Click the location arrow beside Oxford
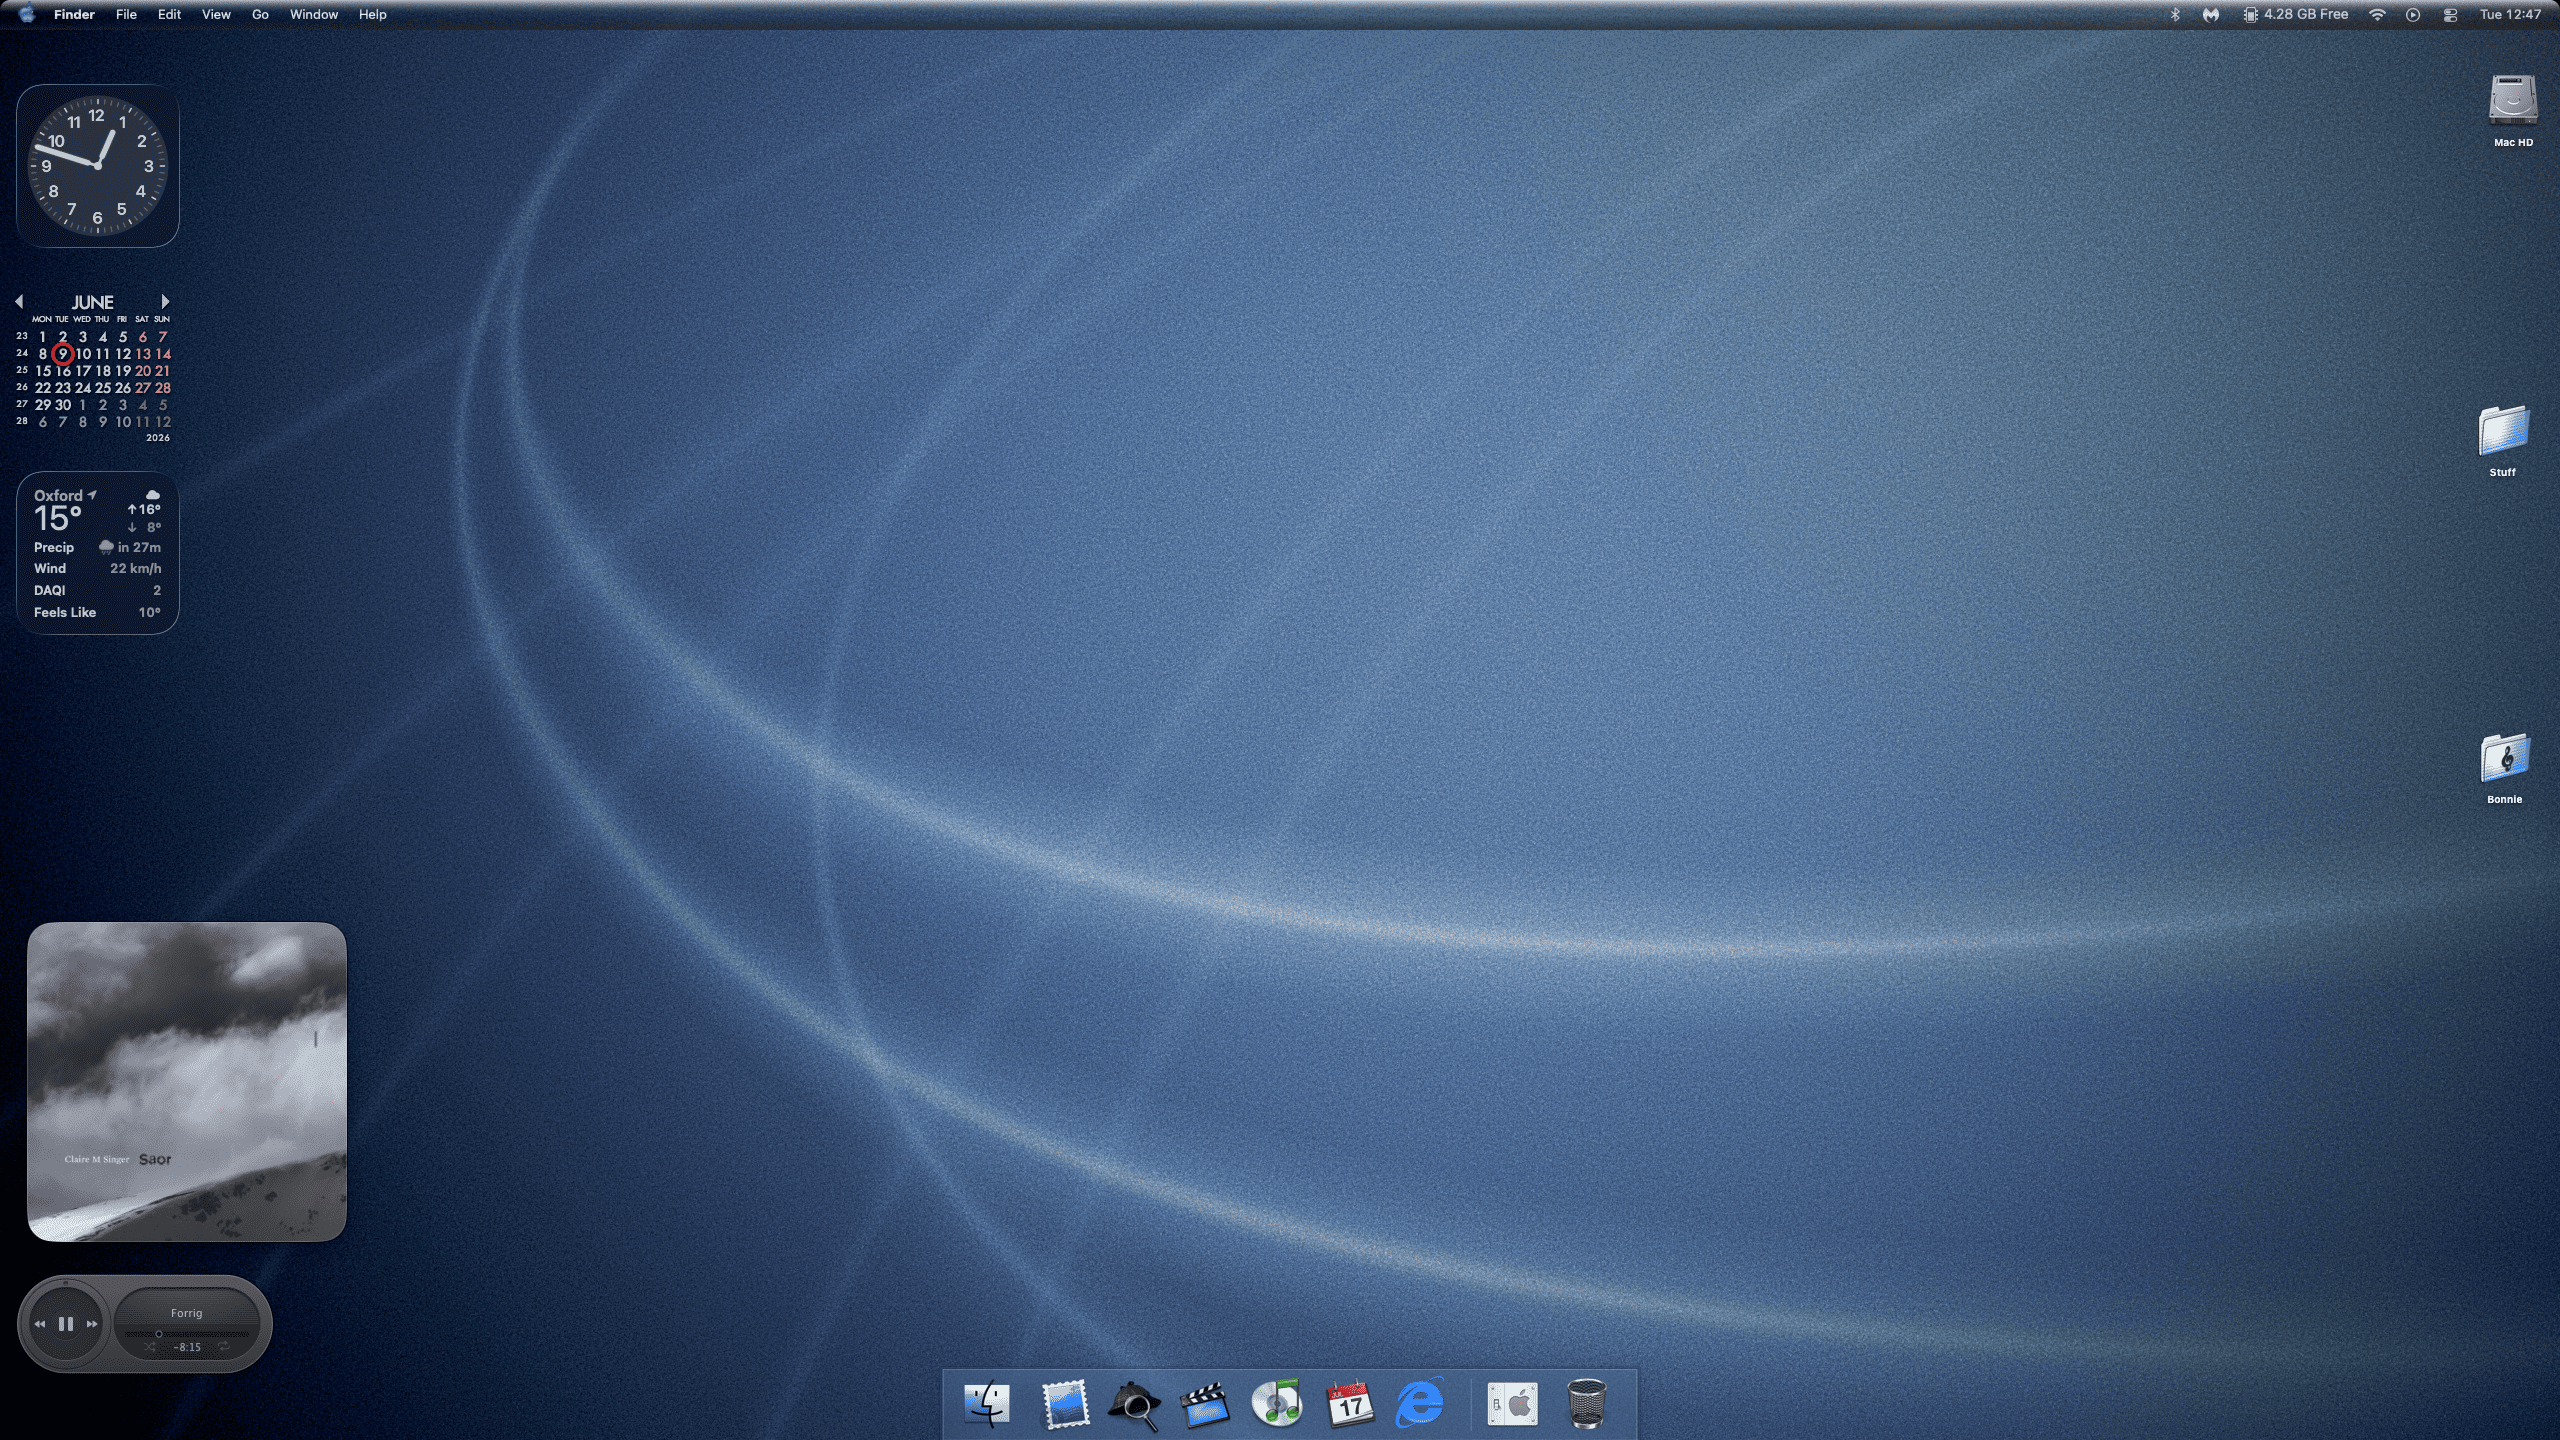 92,494
